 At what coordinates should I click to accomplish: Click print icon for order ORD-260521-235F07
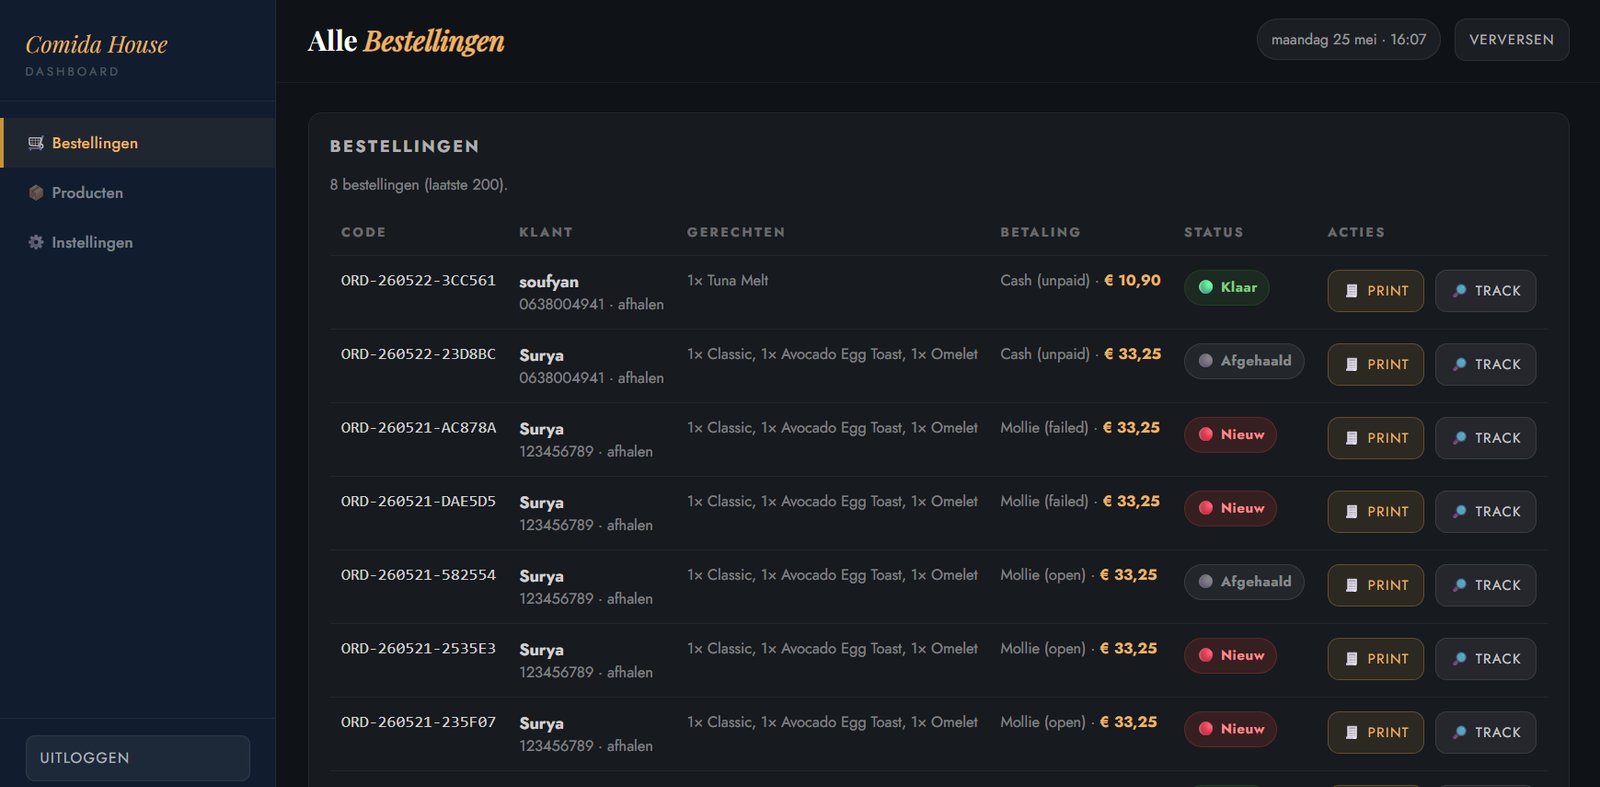[x=1351, y=733]
